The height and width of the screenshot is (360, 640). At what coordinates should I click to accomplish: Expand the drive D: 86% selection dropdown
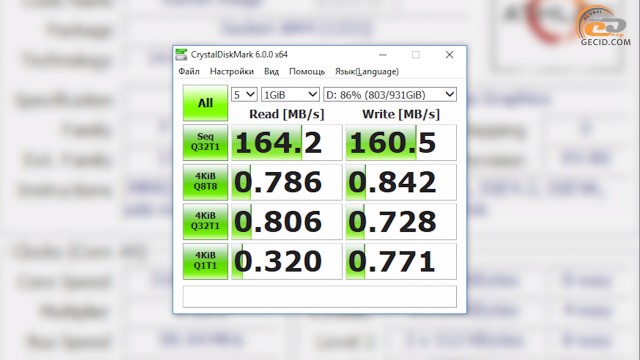pyautogui.click(x=390, y=95)
